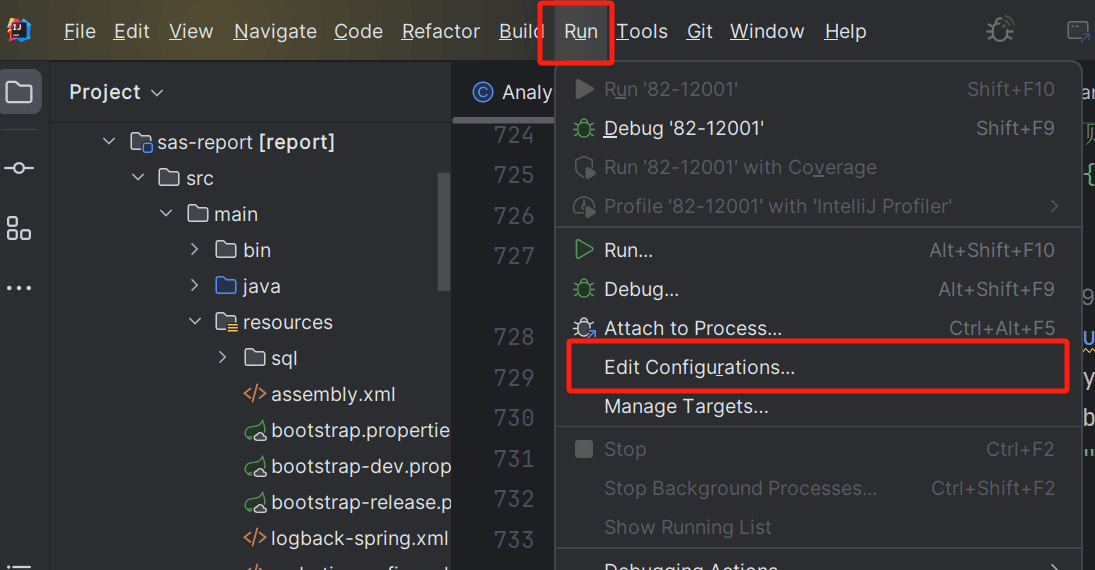Select Debug... with Alt+Shift+F9 shortcut
The image size is (1095, 570).
818,289
